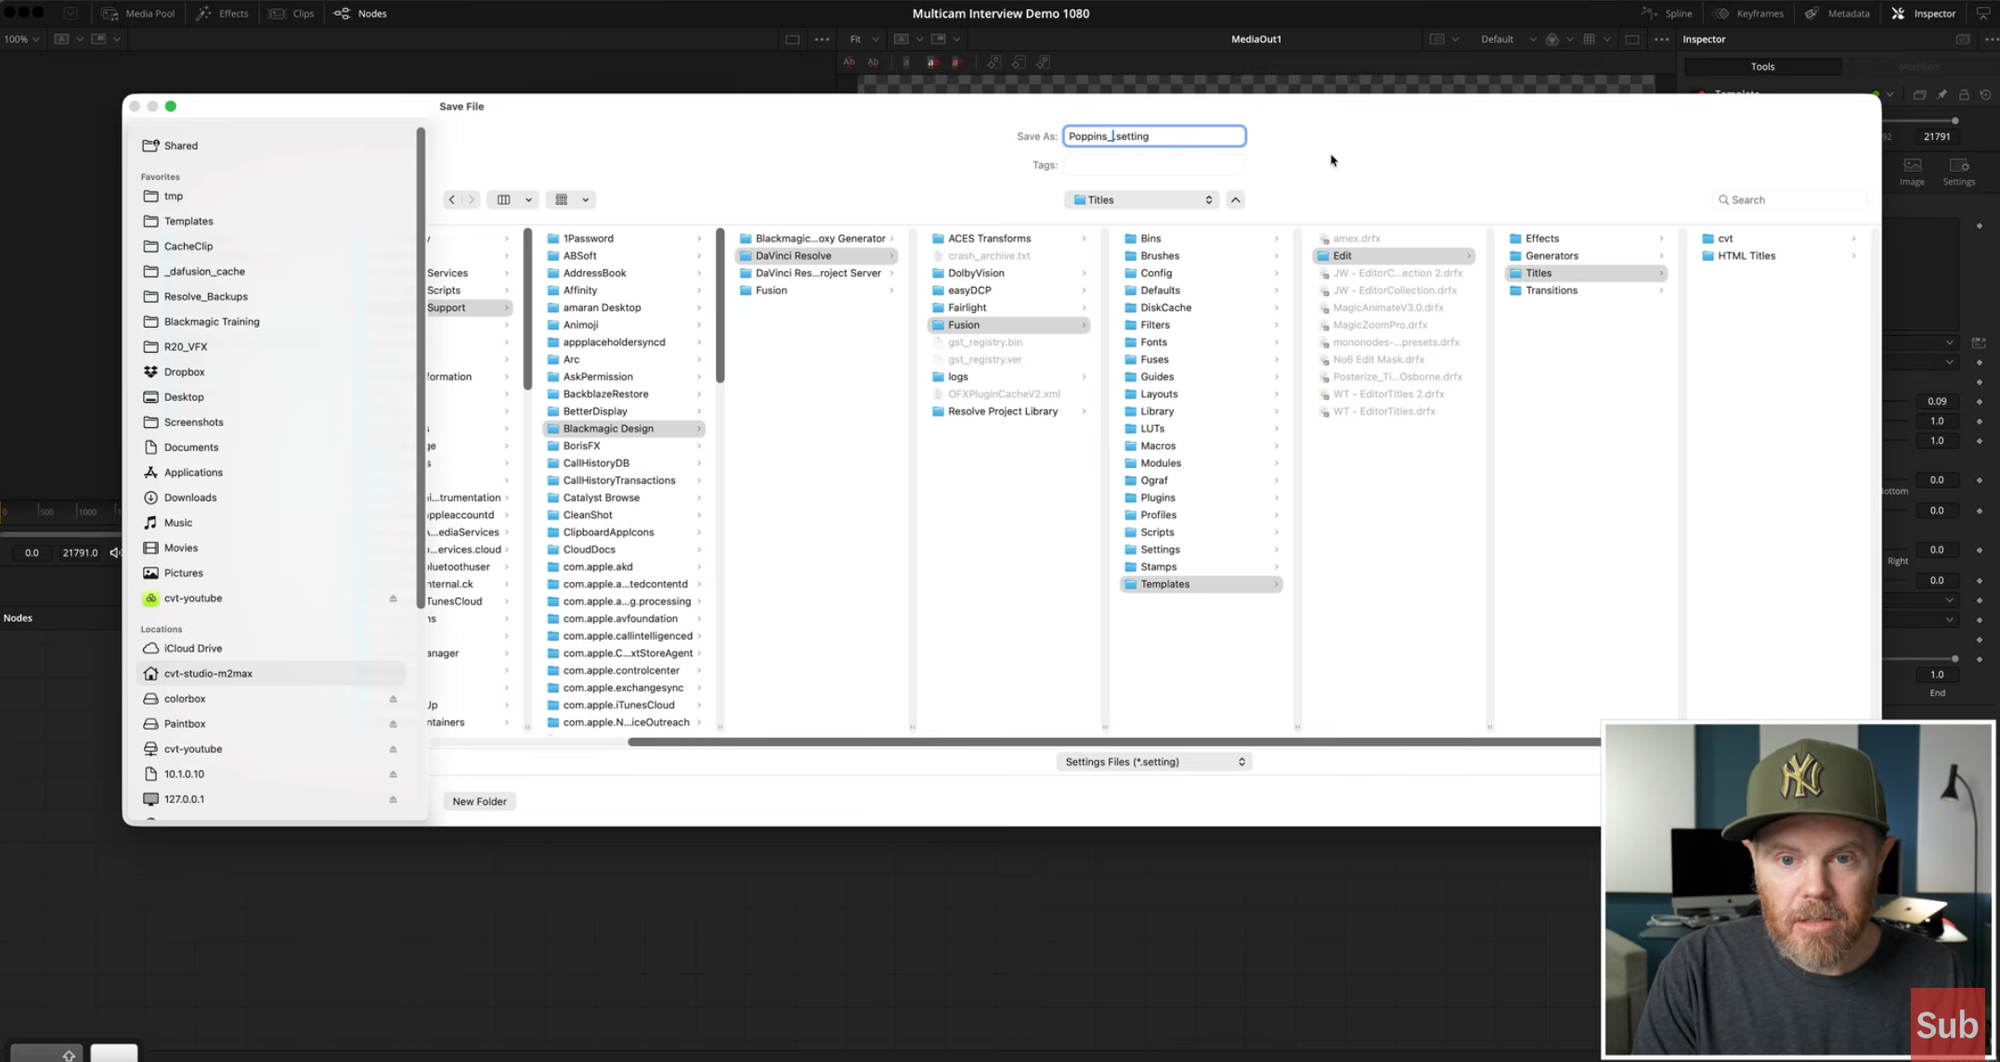
Task: Eject the 127.0.0.1 server
Action: click(393, 799)
